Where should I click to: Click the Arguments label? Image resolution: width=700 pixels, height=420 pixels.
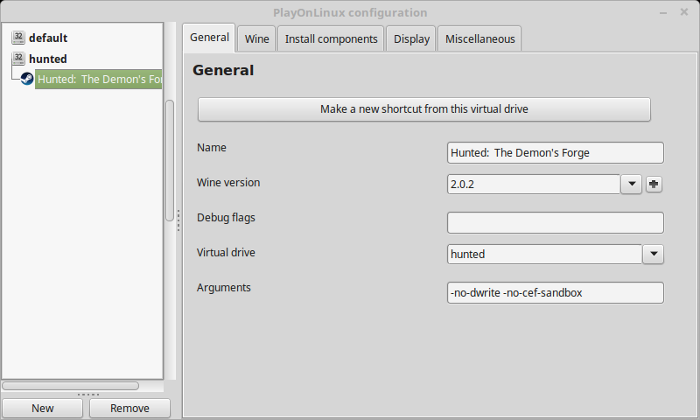click(224, 288)
